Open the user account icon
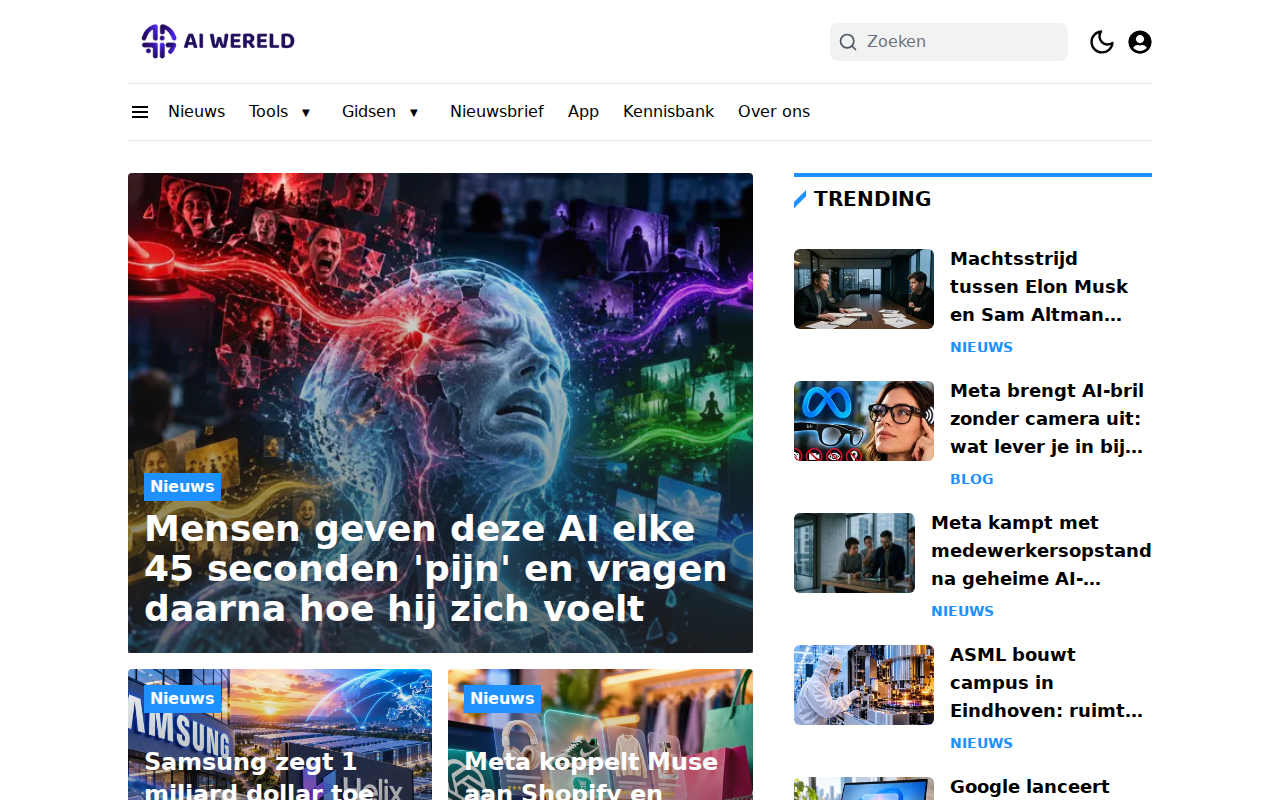The height and width of the screenshot is (800, 1280). [x=1140, y=42]
